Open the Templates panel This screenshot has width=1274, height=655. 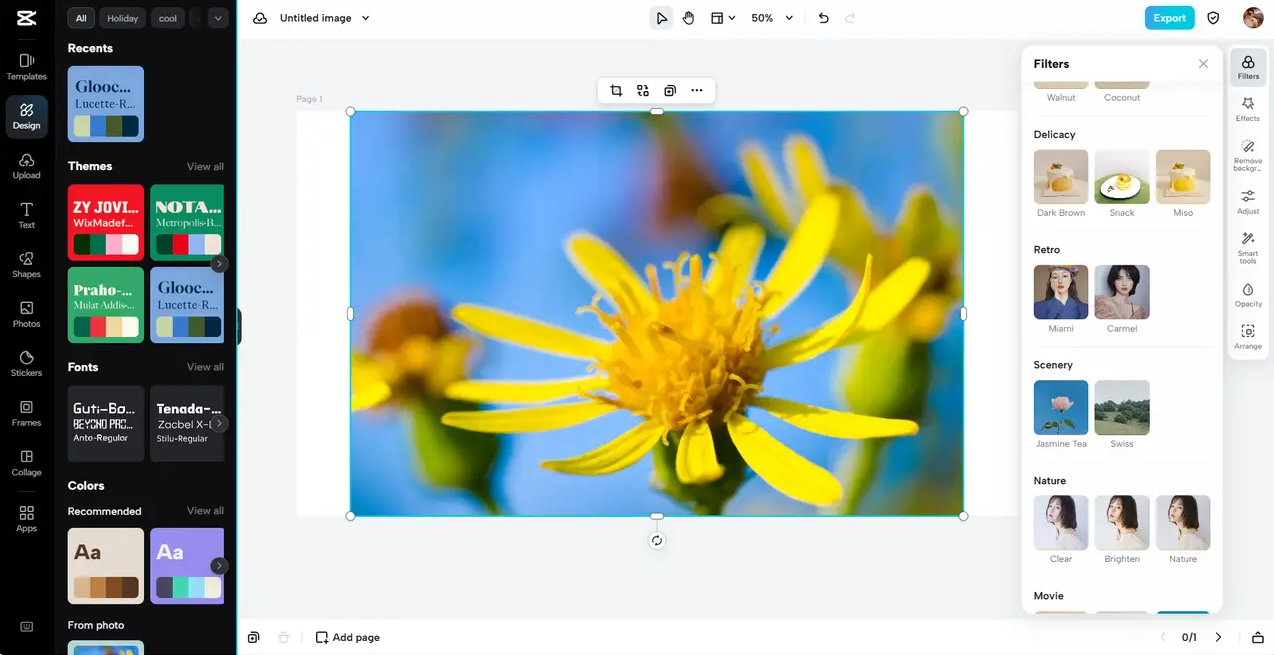[27, 67]
